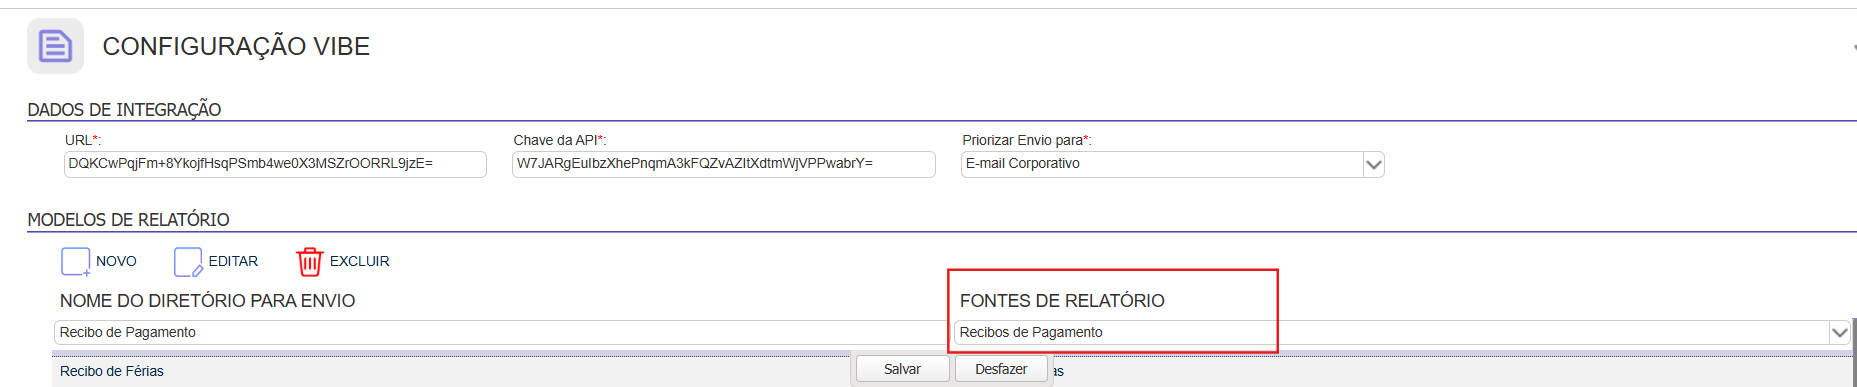Click the CONFIGURAÇÃO VIBE page title
1857x387 pixels.
tap(236, 46)
